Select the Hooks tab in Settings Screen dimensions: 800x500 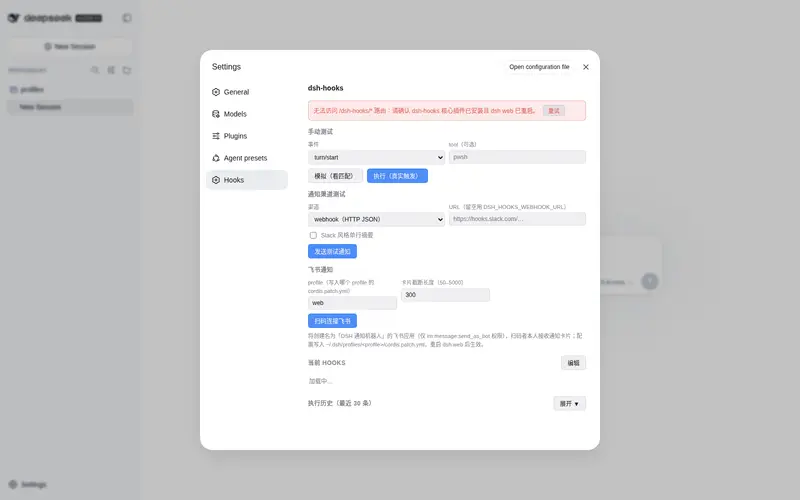pyautogui.click(x=247, y=180)
